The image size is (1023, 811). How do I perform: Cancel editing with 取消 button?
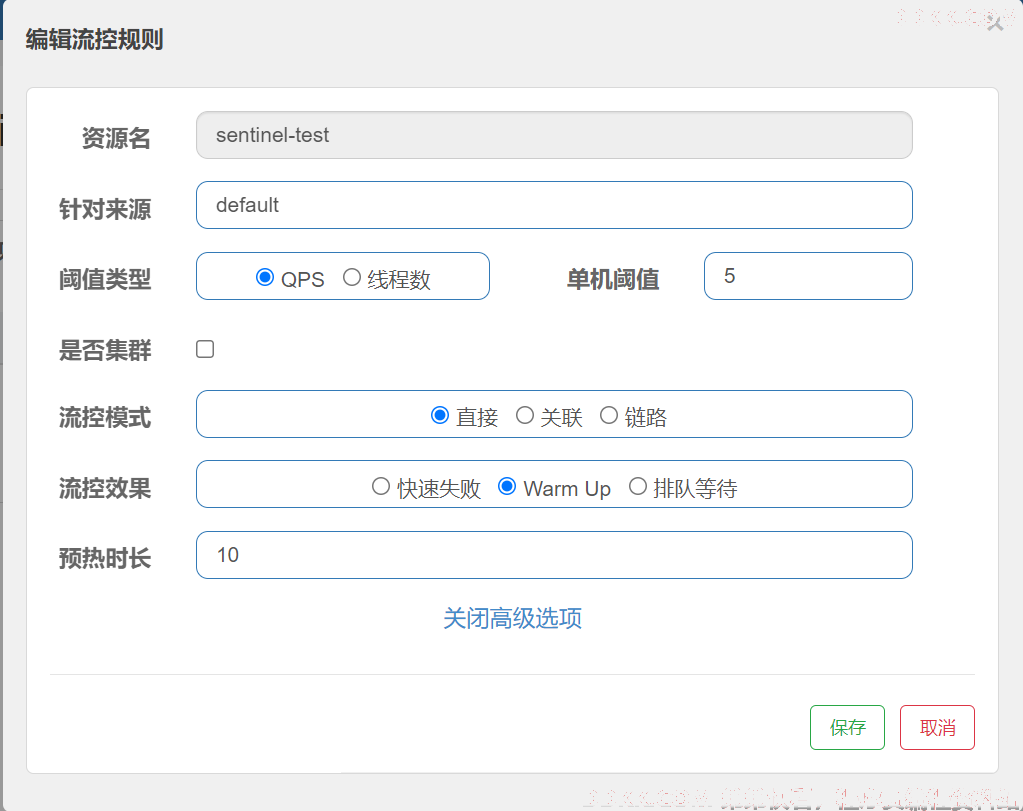pyautogui.click(x=938, y=727)
